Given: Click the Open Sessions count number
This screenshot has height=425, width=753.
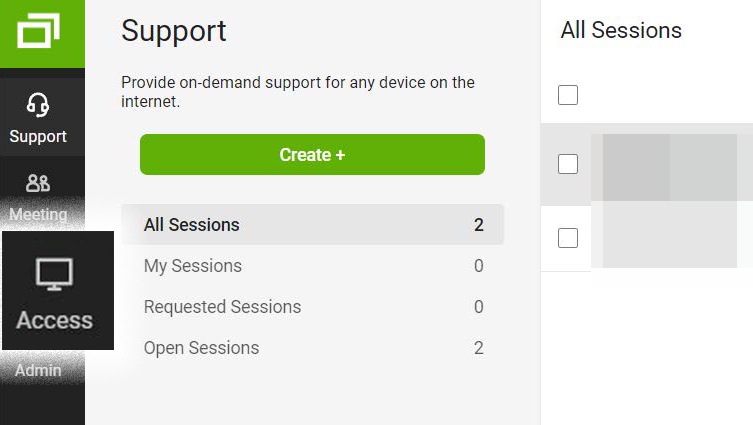Looking at the screenshot, I should point(479,348).
